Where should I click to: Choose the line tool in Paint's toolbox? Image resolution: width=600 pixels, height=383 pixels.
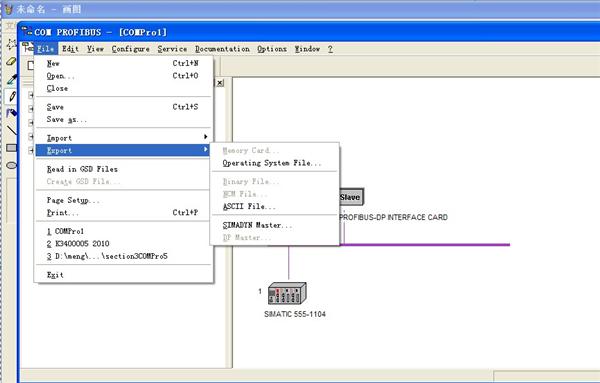pyautogui.click(x=11, y=130)
